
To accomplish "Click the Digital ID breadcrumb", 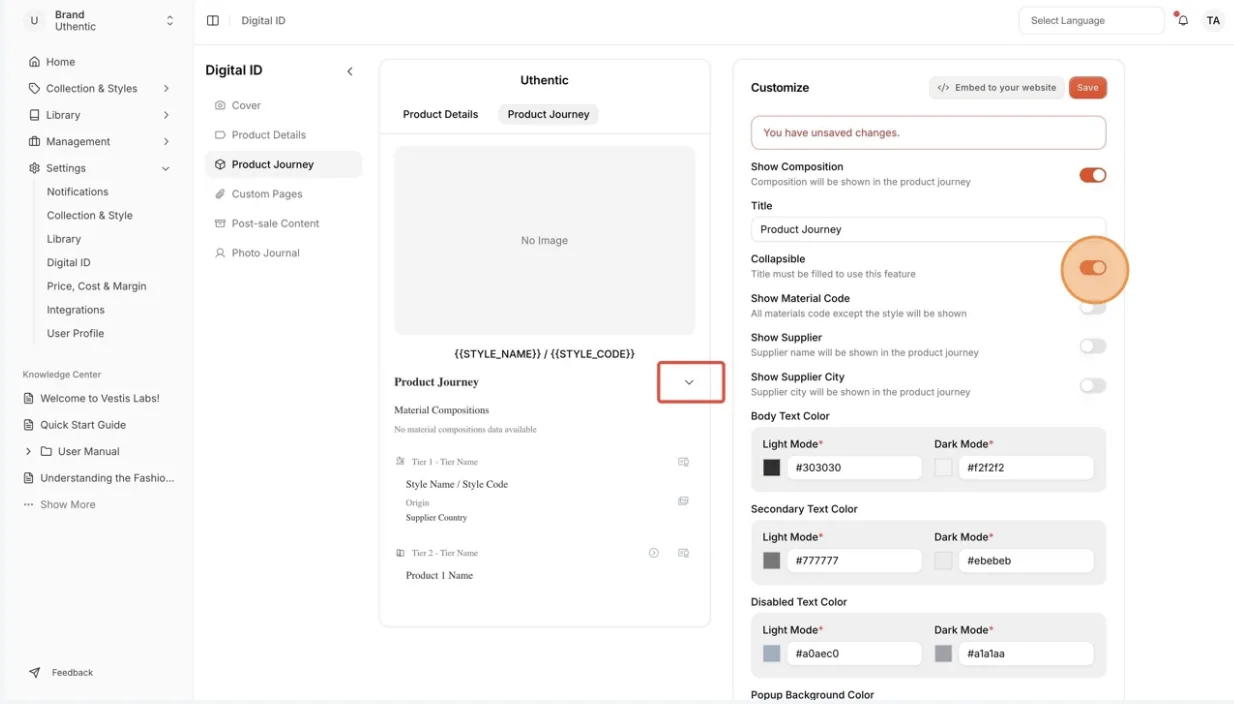I will (263, 20).
